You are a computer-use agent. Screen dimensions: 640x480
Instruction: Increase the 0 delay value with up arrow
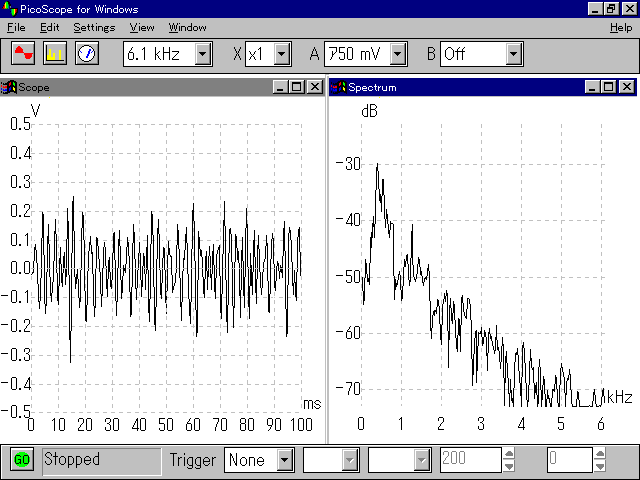[600, 454]
